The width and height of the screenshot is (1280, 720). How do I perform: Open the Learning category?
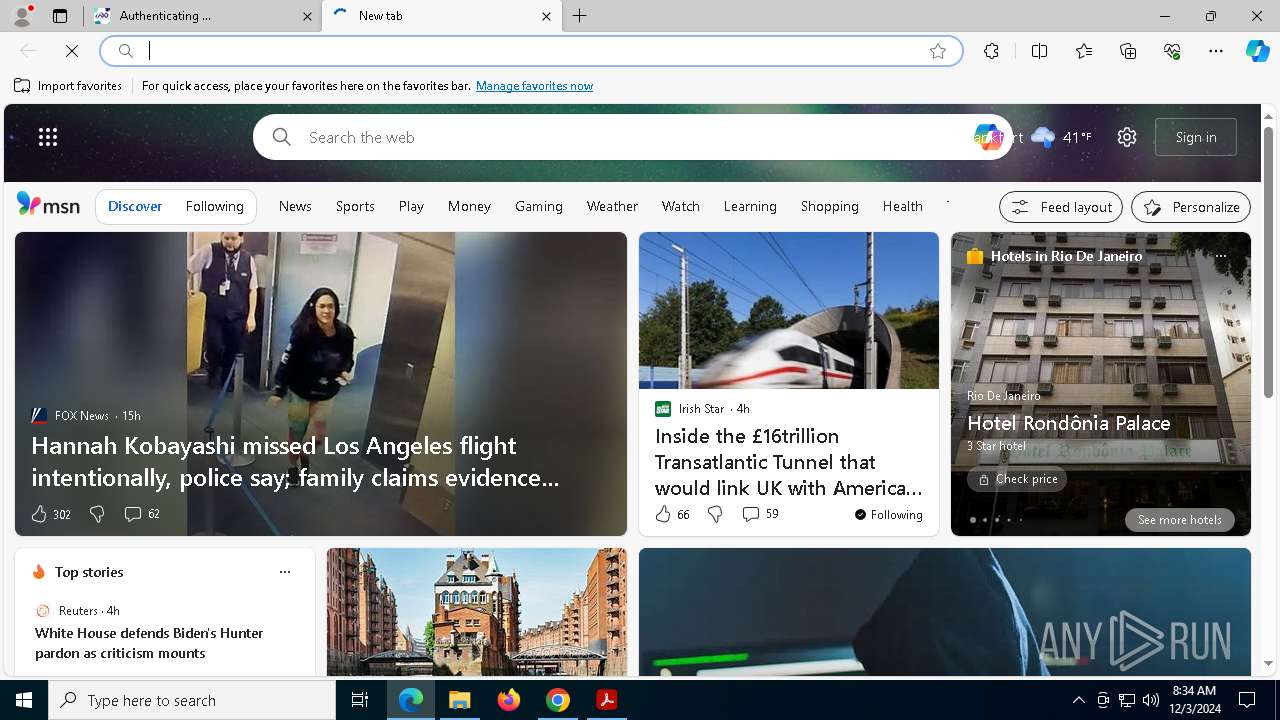pos(750,206)
